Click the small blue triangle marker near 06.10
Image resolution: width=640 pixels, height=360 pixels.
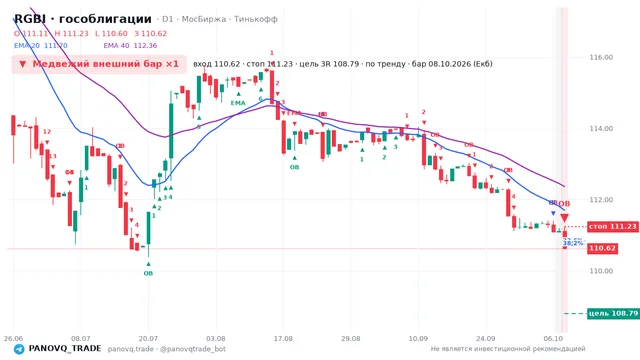553,213
